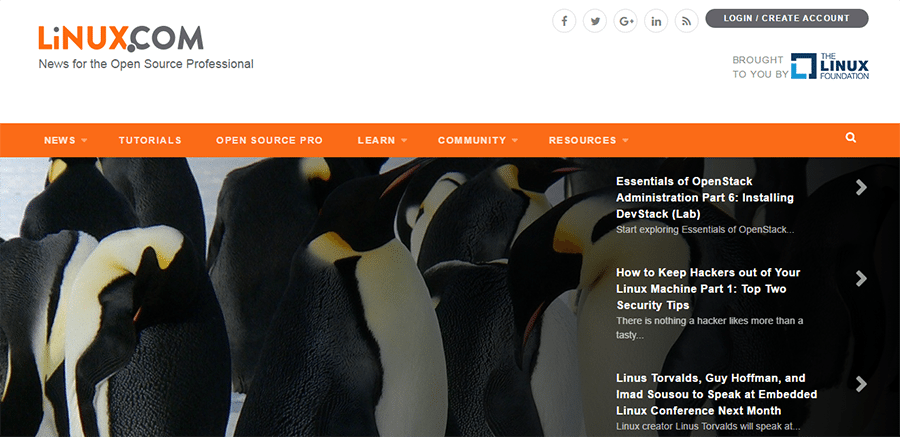Click the search magnifier icon
900x437 pixels.
point(851,138)
